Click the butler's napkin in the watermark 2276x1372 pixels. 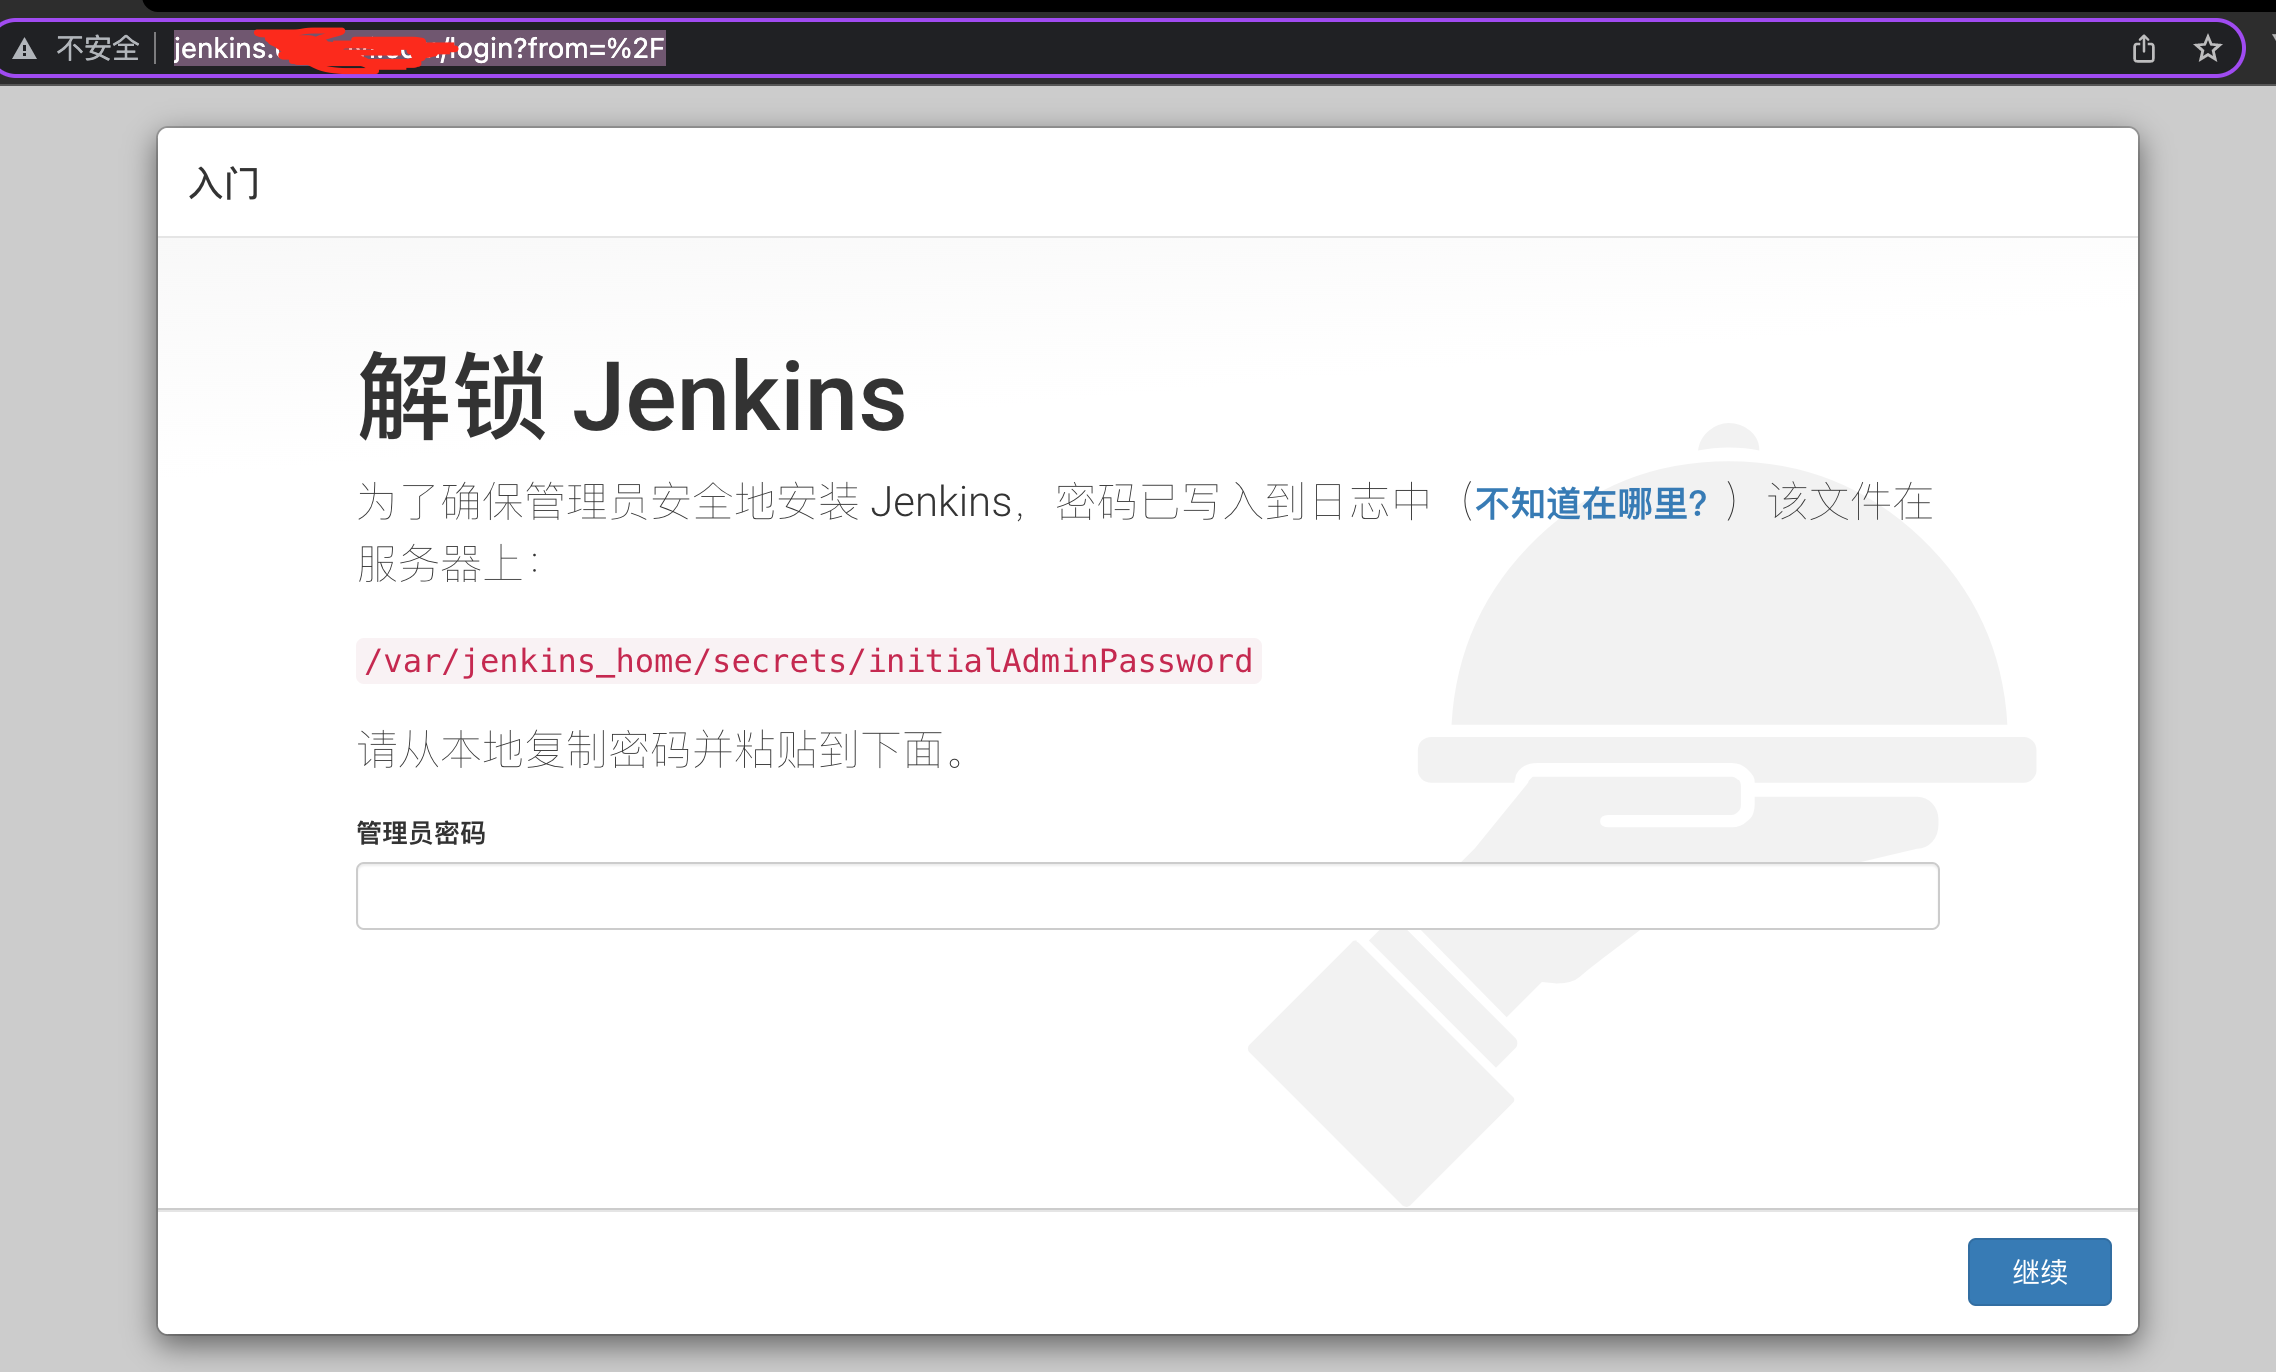1380,1075
